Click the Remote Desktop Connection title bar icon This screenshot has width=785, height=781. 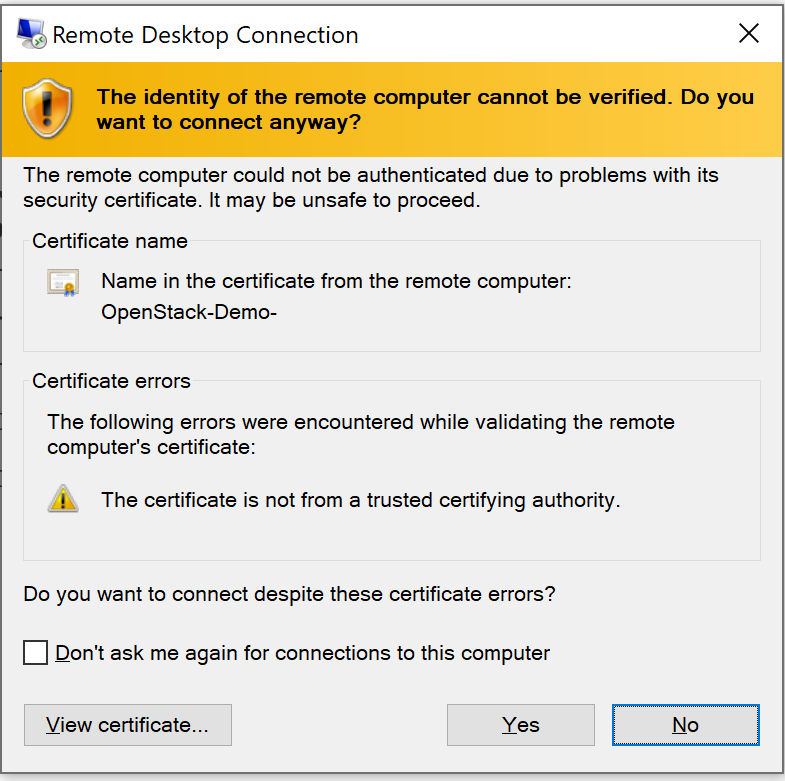31,35
